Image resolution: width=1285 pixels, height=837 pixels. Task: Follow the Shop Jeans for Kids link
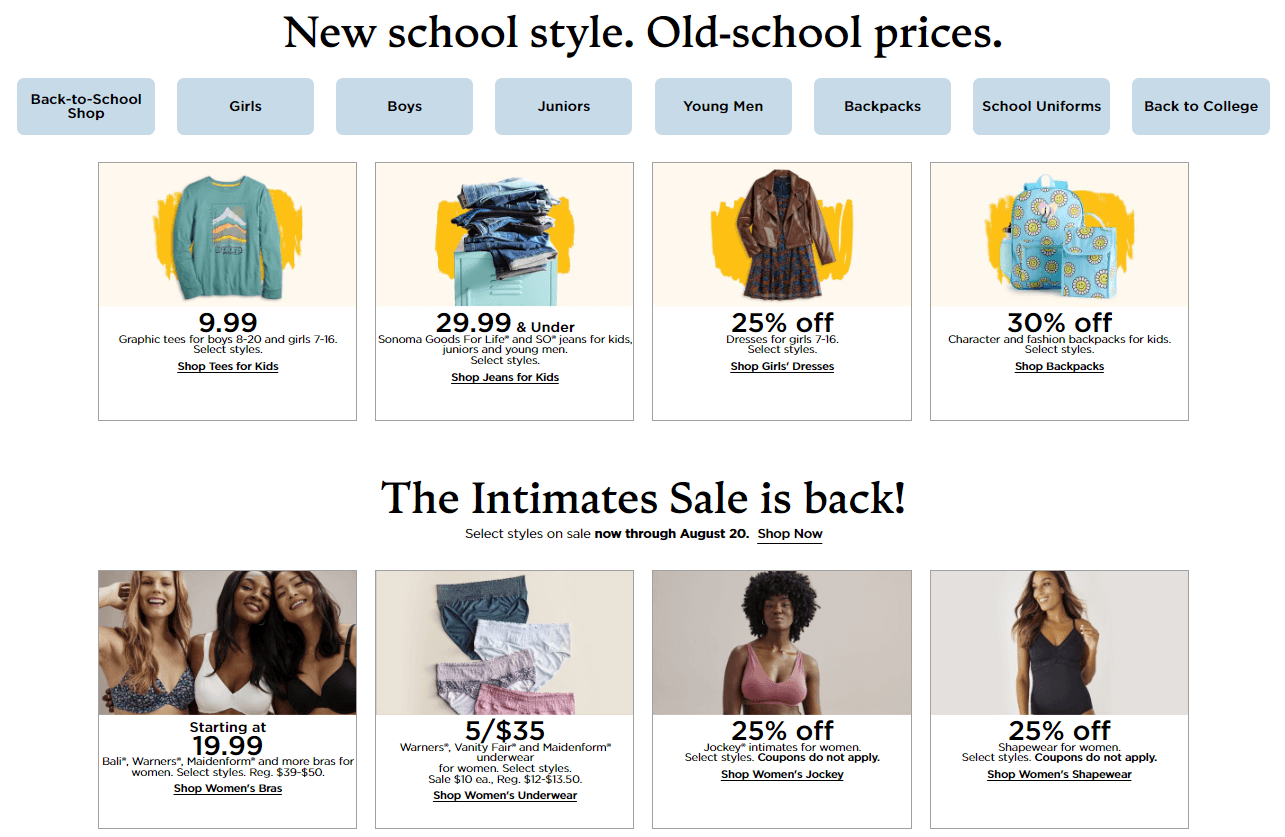[505, 378]
